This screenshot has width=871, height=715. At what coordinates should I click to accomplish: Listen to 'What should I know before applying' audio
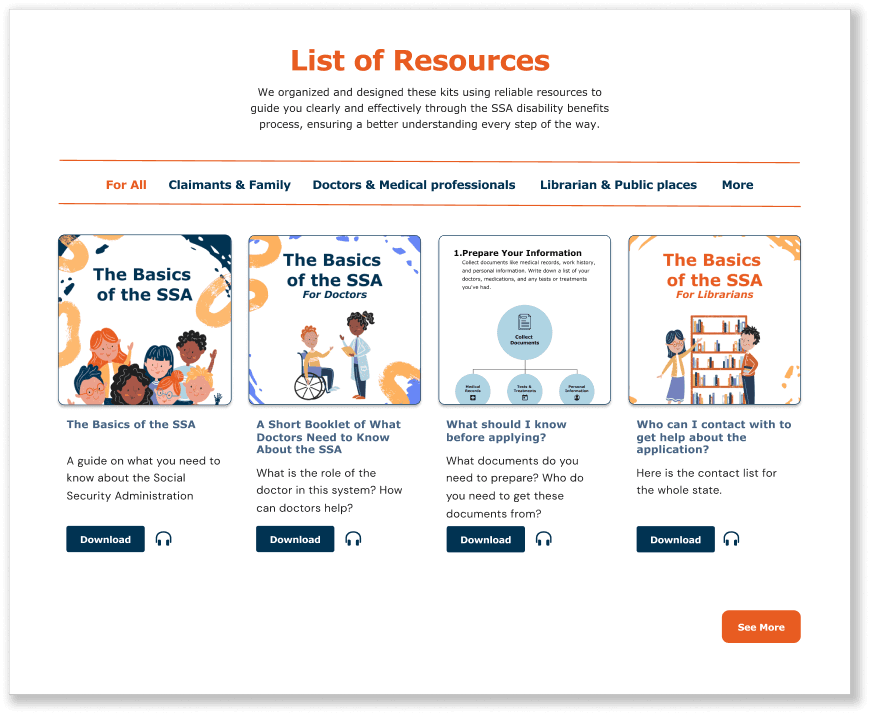(543, 539)
